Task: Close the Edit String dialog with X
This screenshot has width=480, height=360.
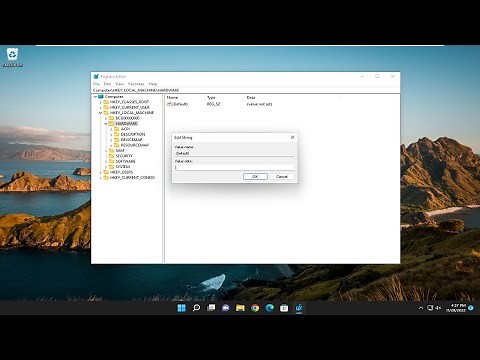Action: click(293, 137)
